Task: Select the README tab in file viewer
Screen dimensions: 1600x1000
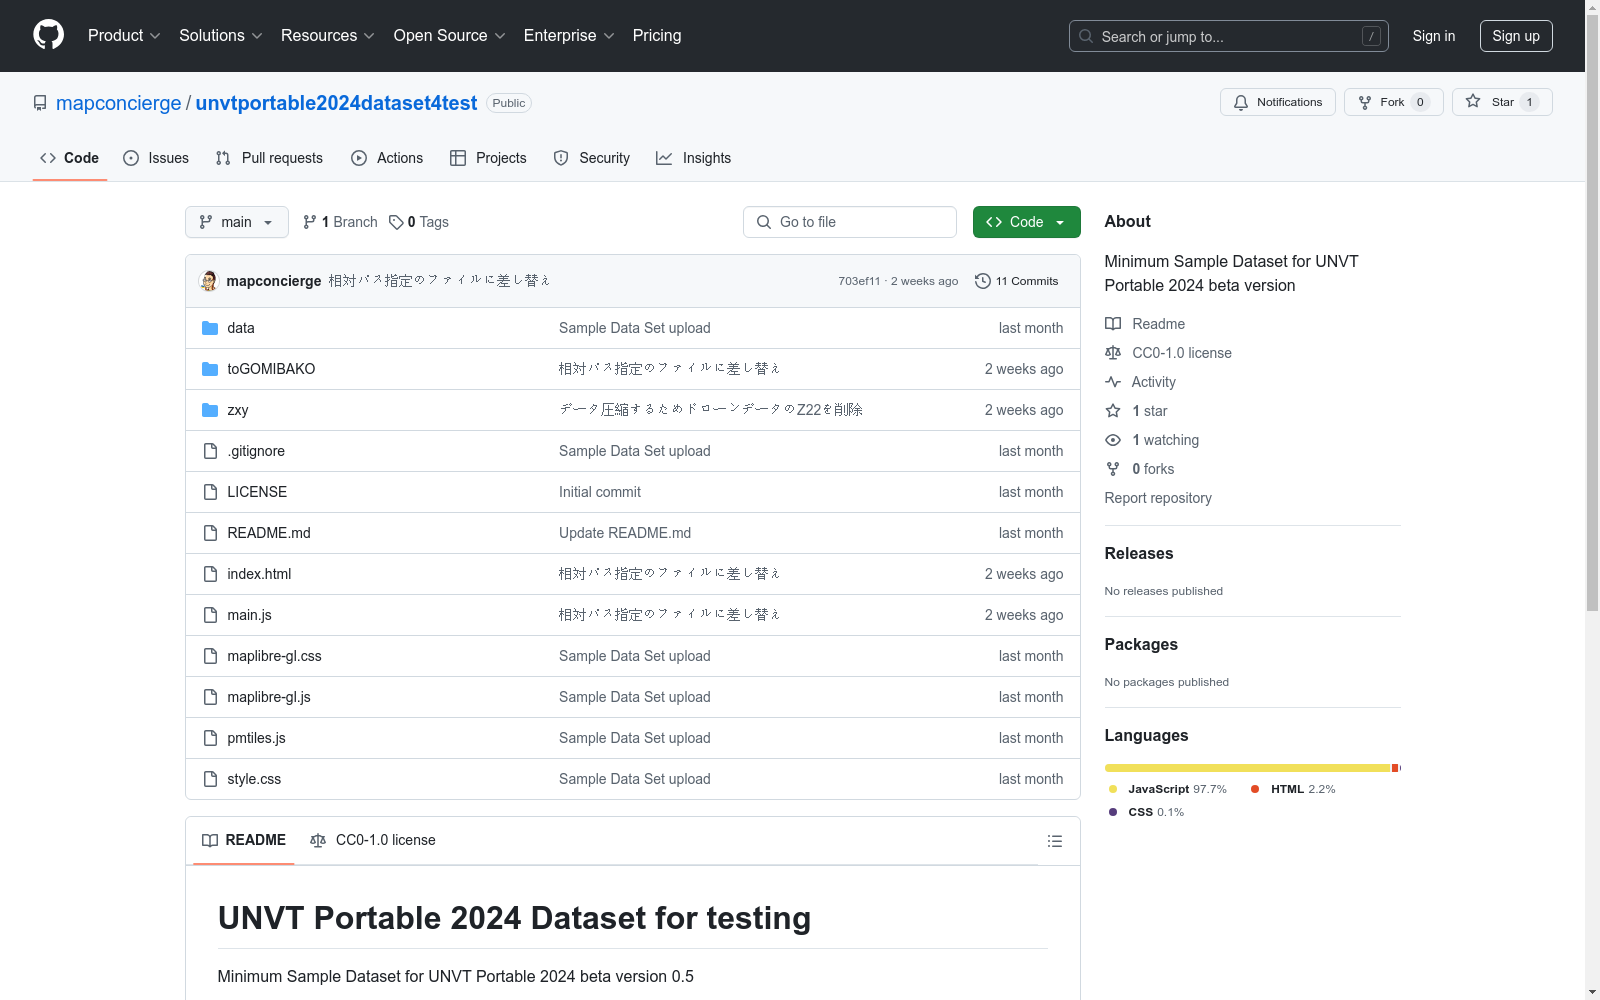Action: pyautogui.click(x=244, y=840)
